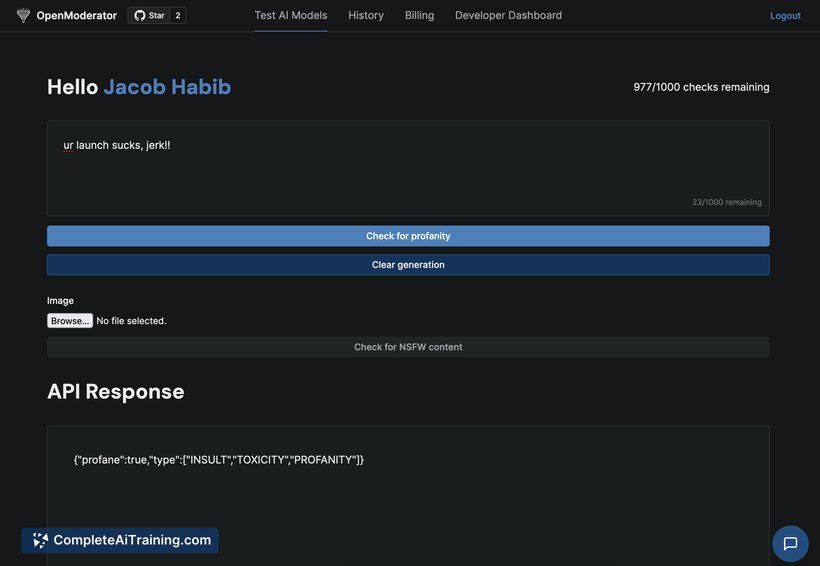Go to the Billing tab
The height and width of the screenshot is (566, 820).
coord(419,16)
